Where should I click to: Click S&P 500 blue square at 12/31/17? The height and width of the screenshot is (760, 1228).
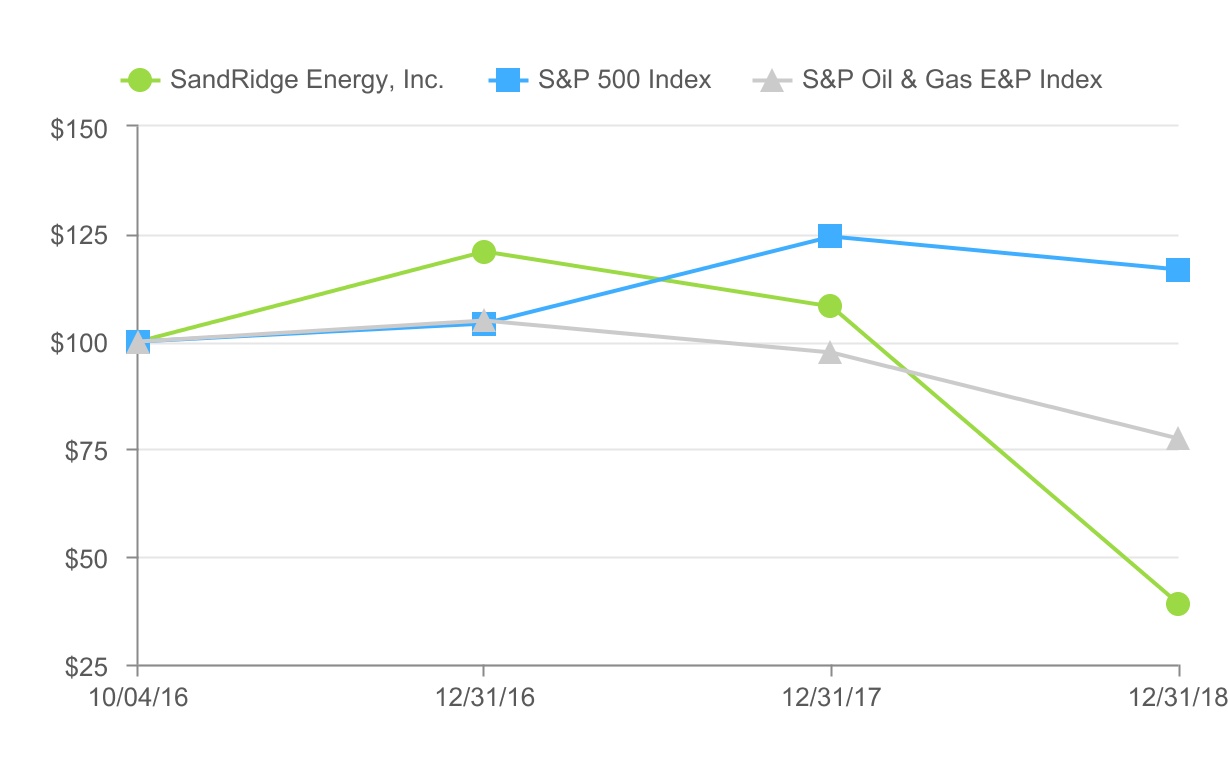(x=830, y=236)
